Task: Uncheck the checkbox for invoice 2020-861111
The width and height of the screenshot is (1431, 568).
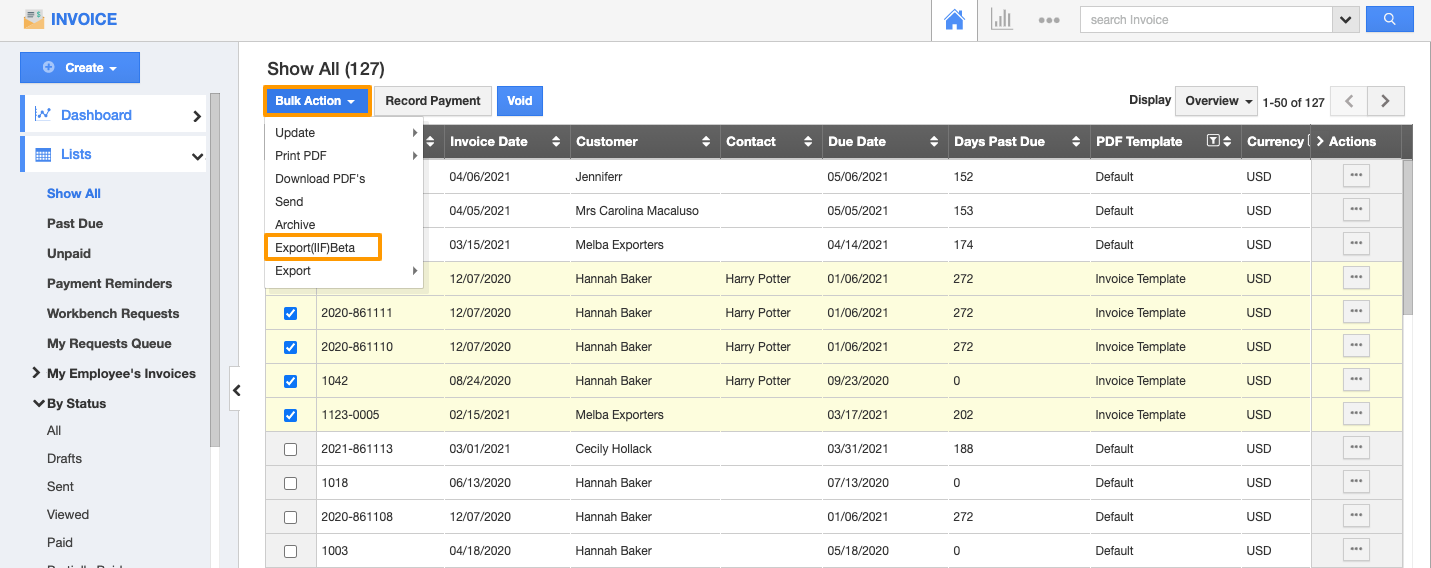Action: pos(291,313)
